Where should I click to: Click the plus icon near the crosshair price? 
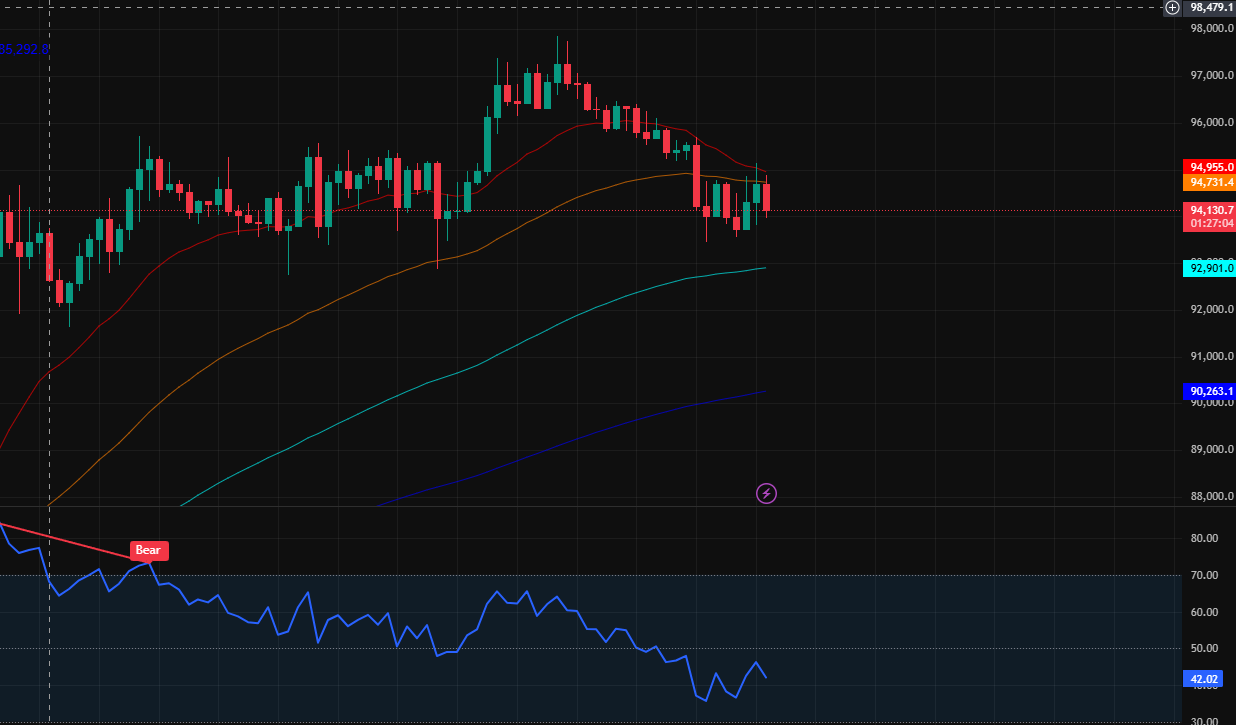pyautogui.click(x=1171, y=7)
